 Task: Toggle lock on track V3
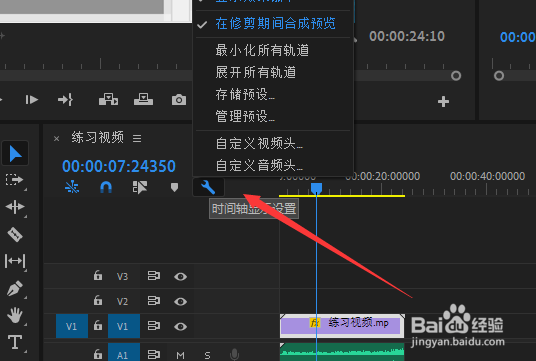[98, 276]
